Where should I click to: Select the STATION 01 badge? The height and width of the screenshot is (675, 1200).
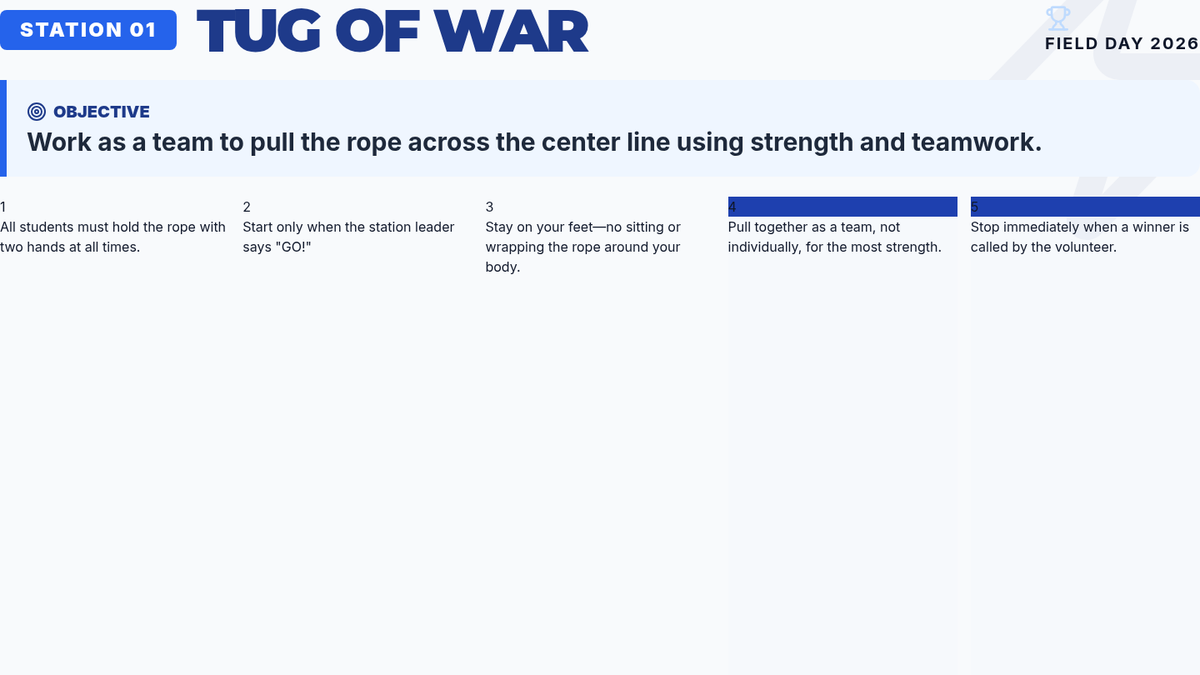(x=88, y=30)
